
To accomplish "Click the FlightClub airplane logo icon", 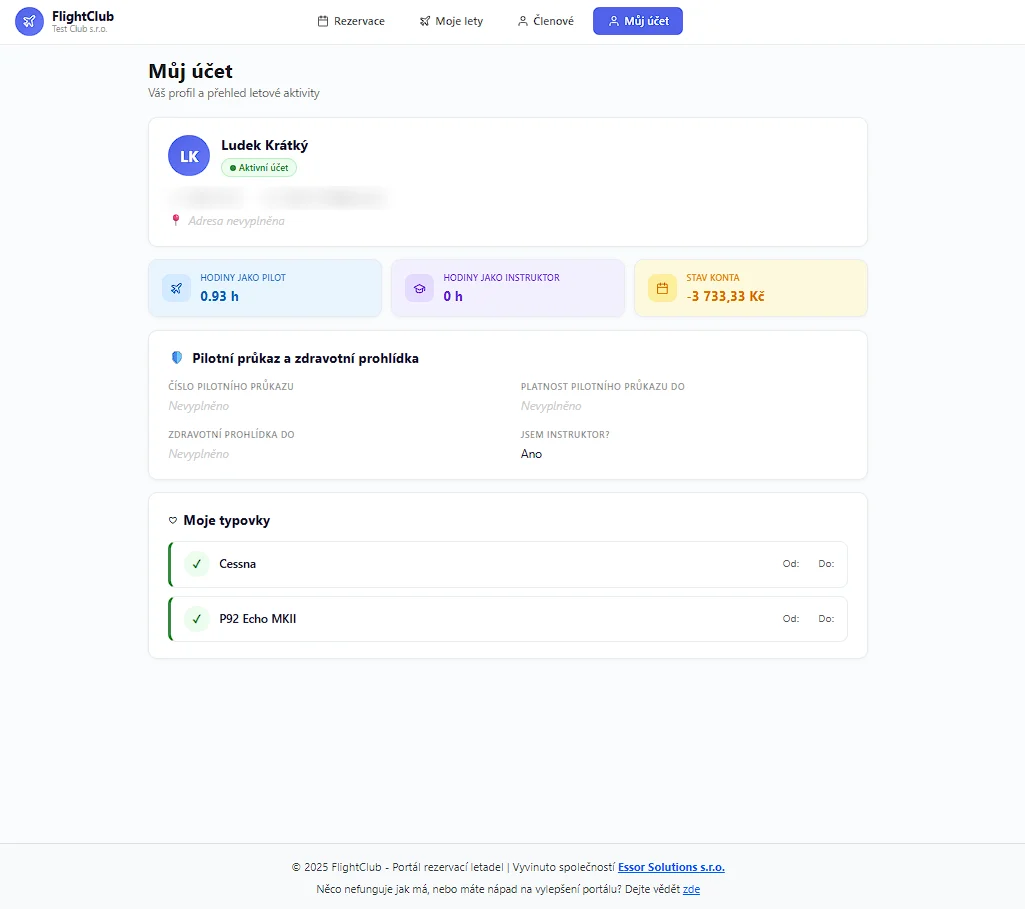I will (x=29, y=22).
